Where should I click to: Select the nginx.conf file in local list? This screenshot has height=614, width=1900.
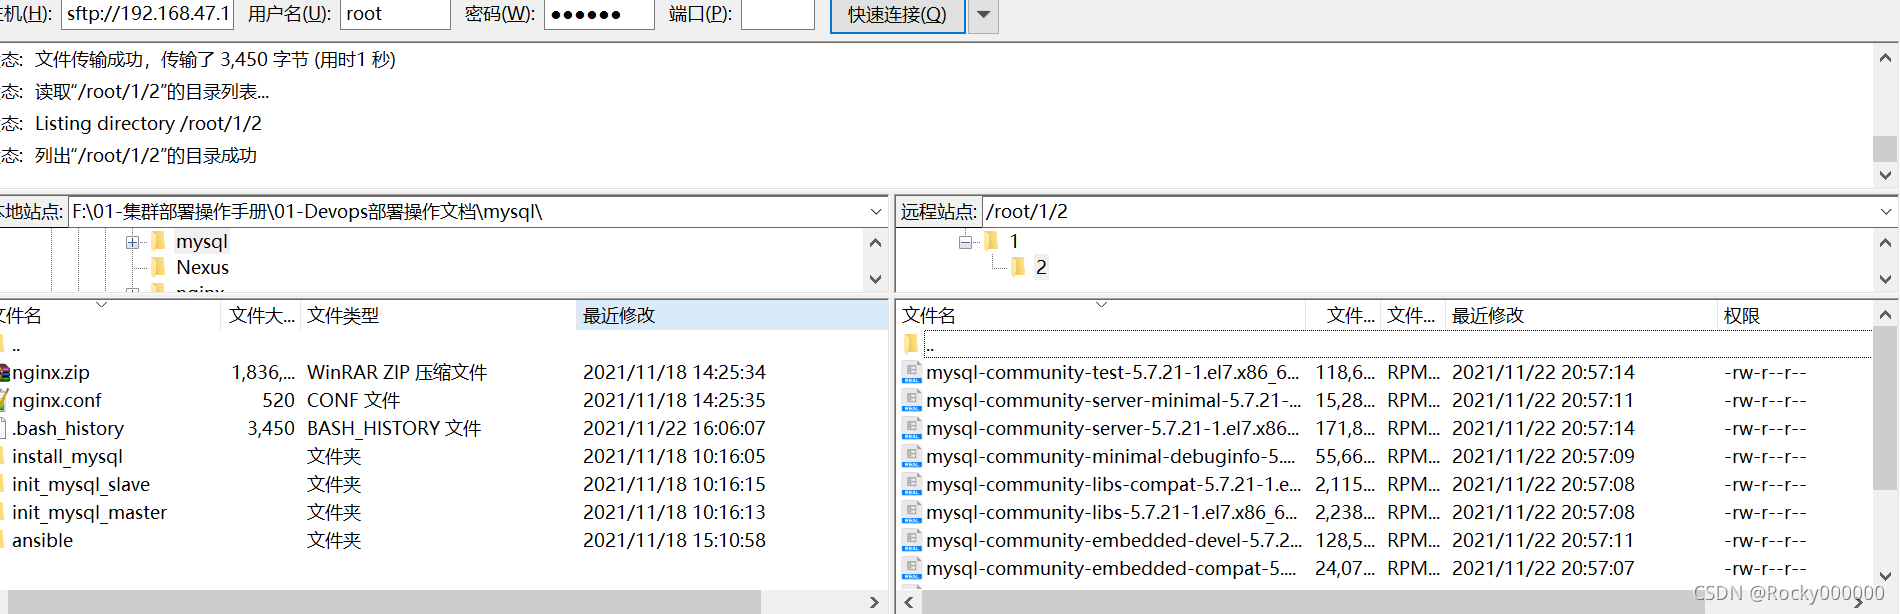tap(57, 401)
